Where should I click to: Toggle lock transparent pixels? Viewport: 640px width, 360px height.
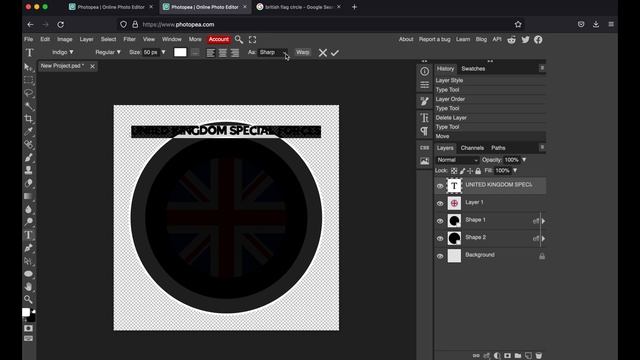pyautogui.click(x=454, y=171)
